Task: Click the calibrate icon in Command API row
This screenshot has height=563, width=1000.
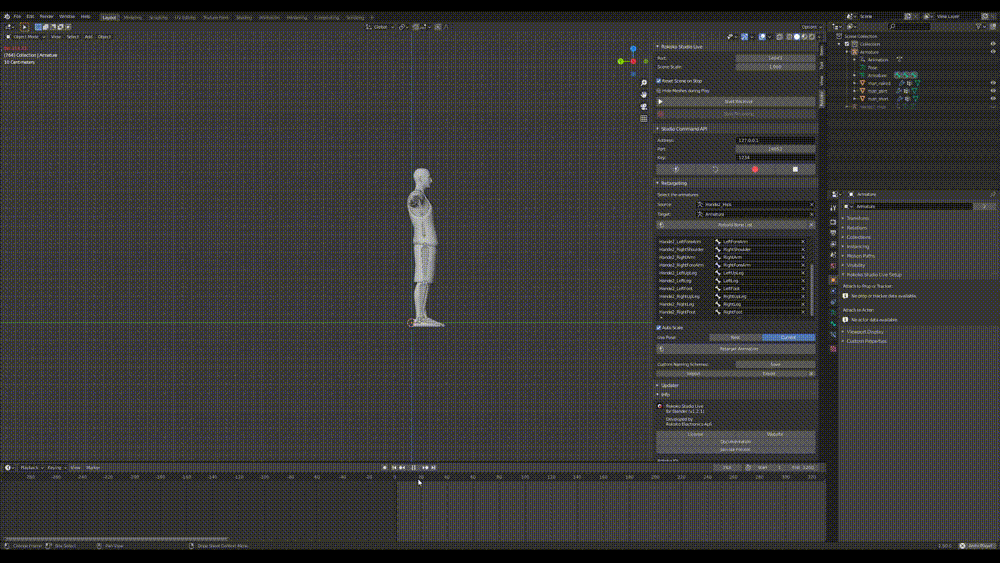Action: pos(676,170)
